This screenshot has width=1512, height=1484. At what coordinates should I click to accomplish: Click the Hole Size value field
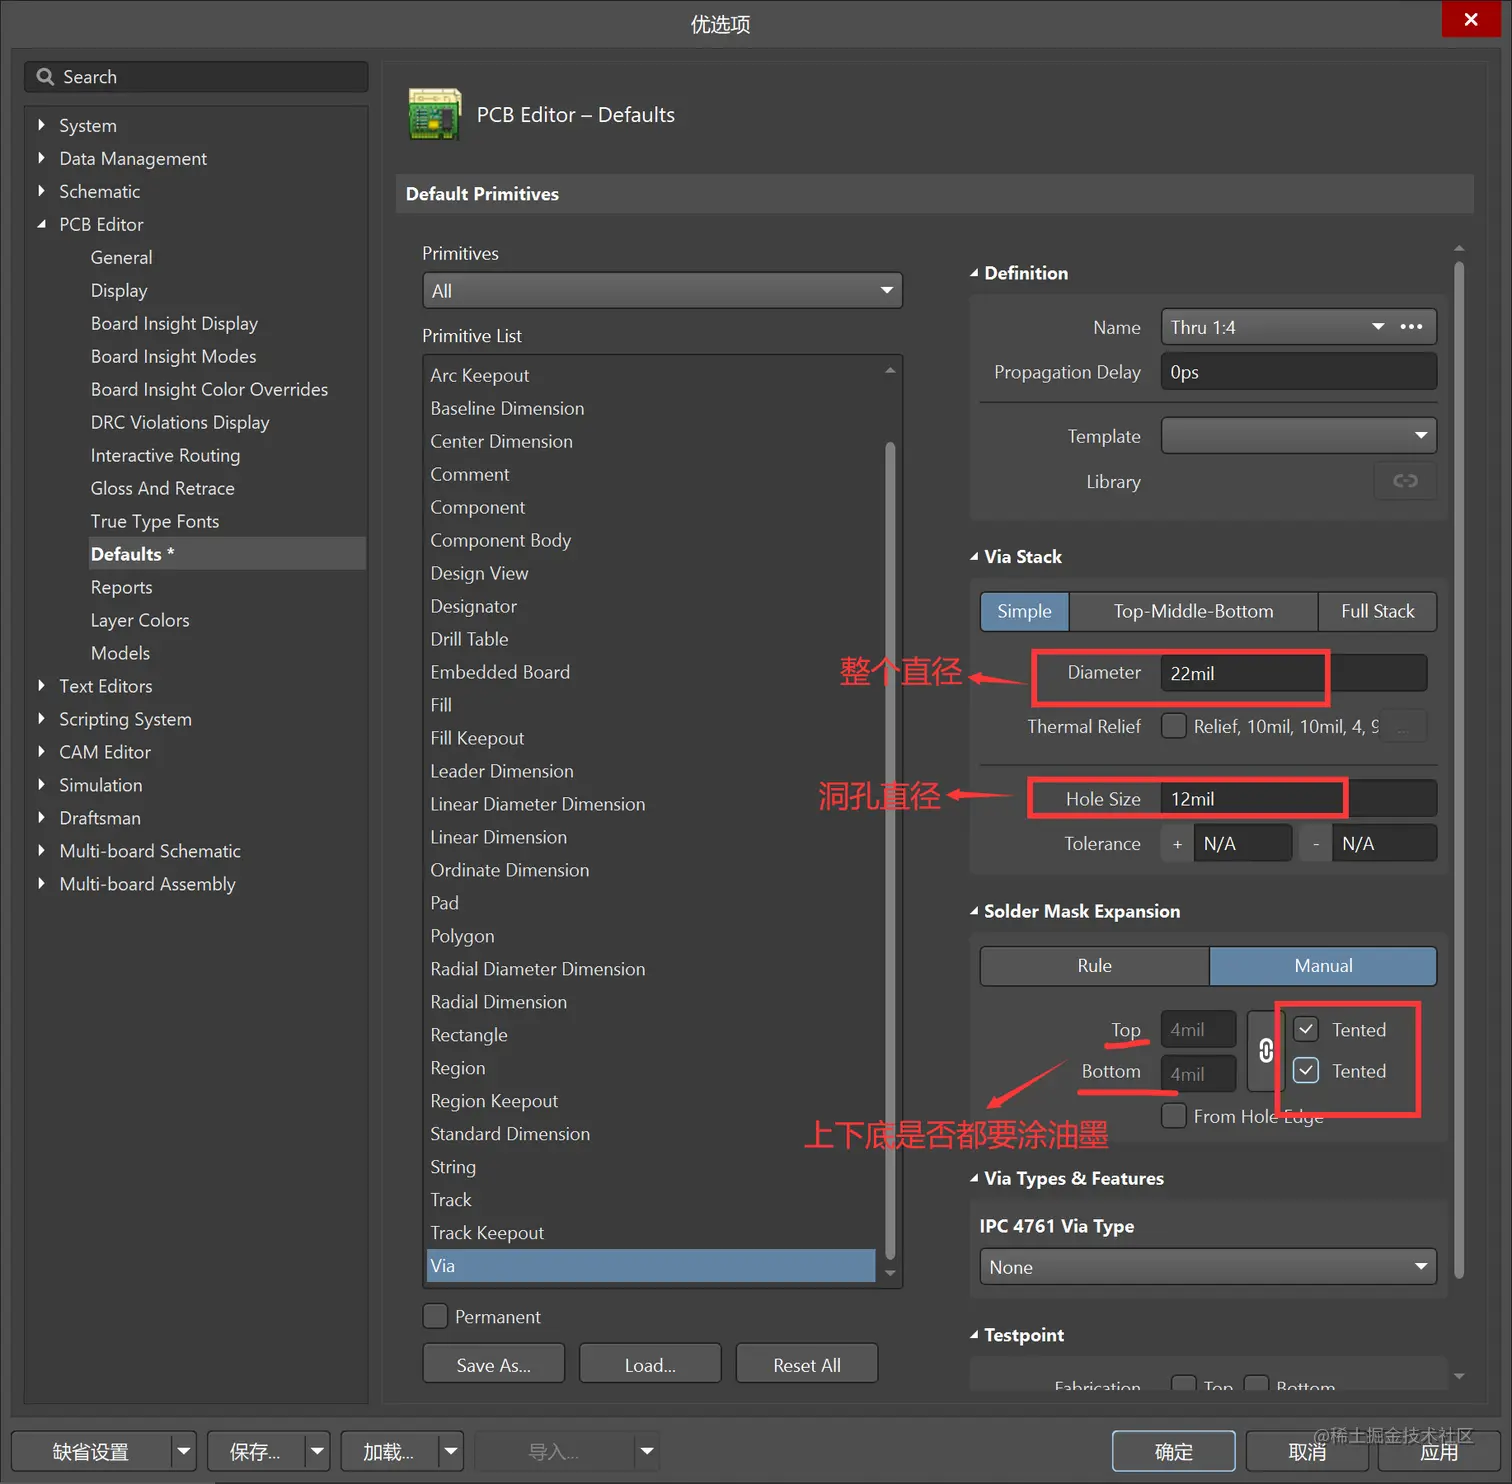pyautogui.click(x=1298, y=799)
